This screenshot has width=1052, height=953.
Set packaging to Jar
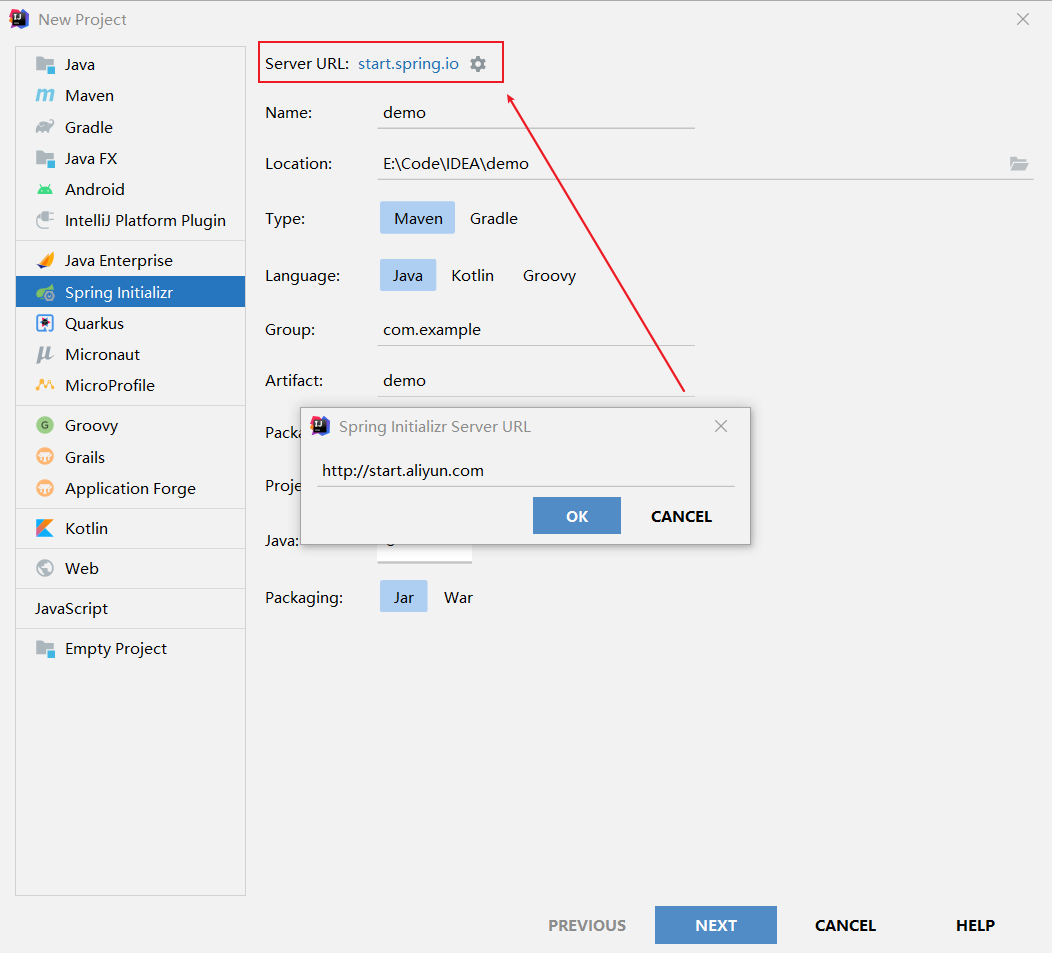(x=403, y=597)
